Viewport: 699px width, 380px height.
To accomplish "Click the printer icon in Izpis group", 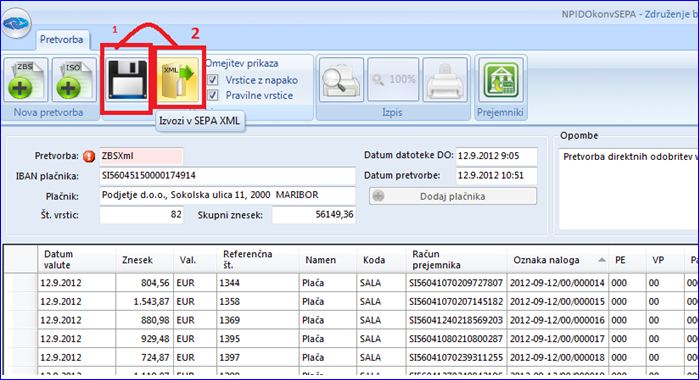I will click(x=445, y=80).
